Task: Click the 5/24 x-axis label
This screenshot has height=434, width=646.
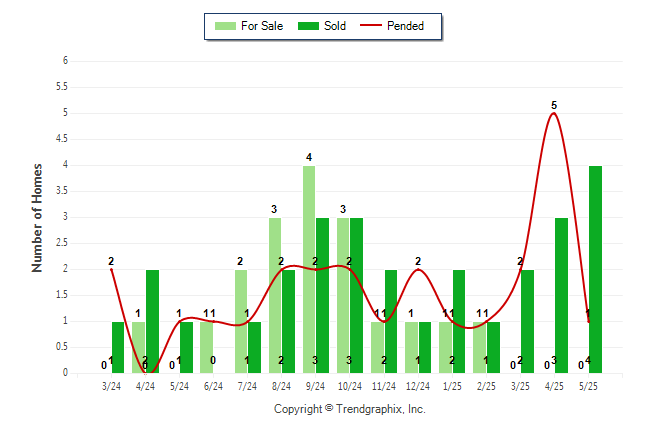Action: pos(180,386)
